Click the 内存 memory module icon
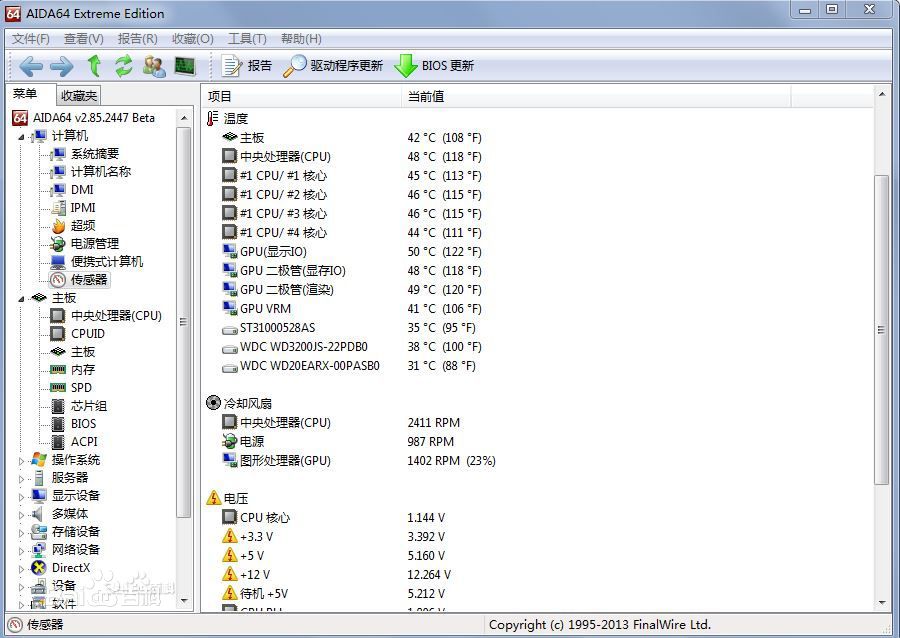The width and height of the screenshot is (900, 638). [58, 369]
